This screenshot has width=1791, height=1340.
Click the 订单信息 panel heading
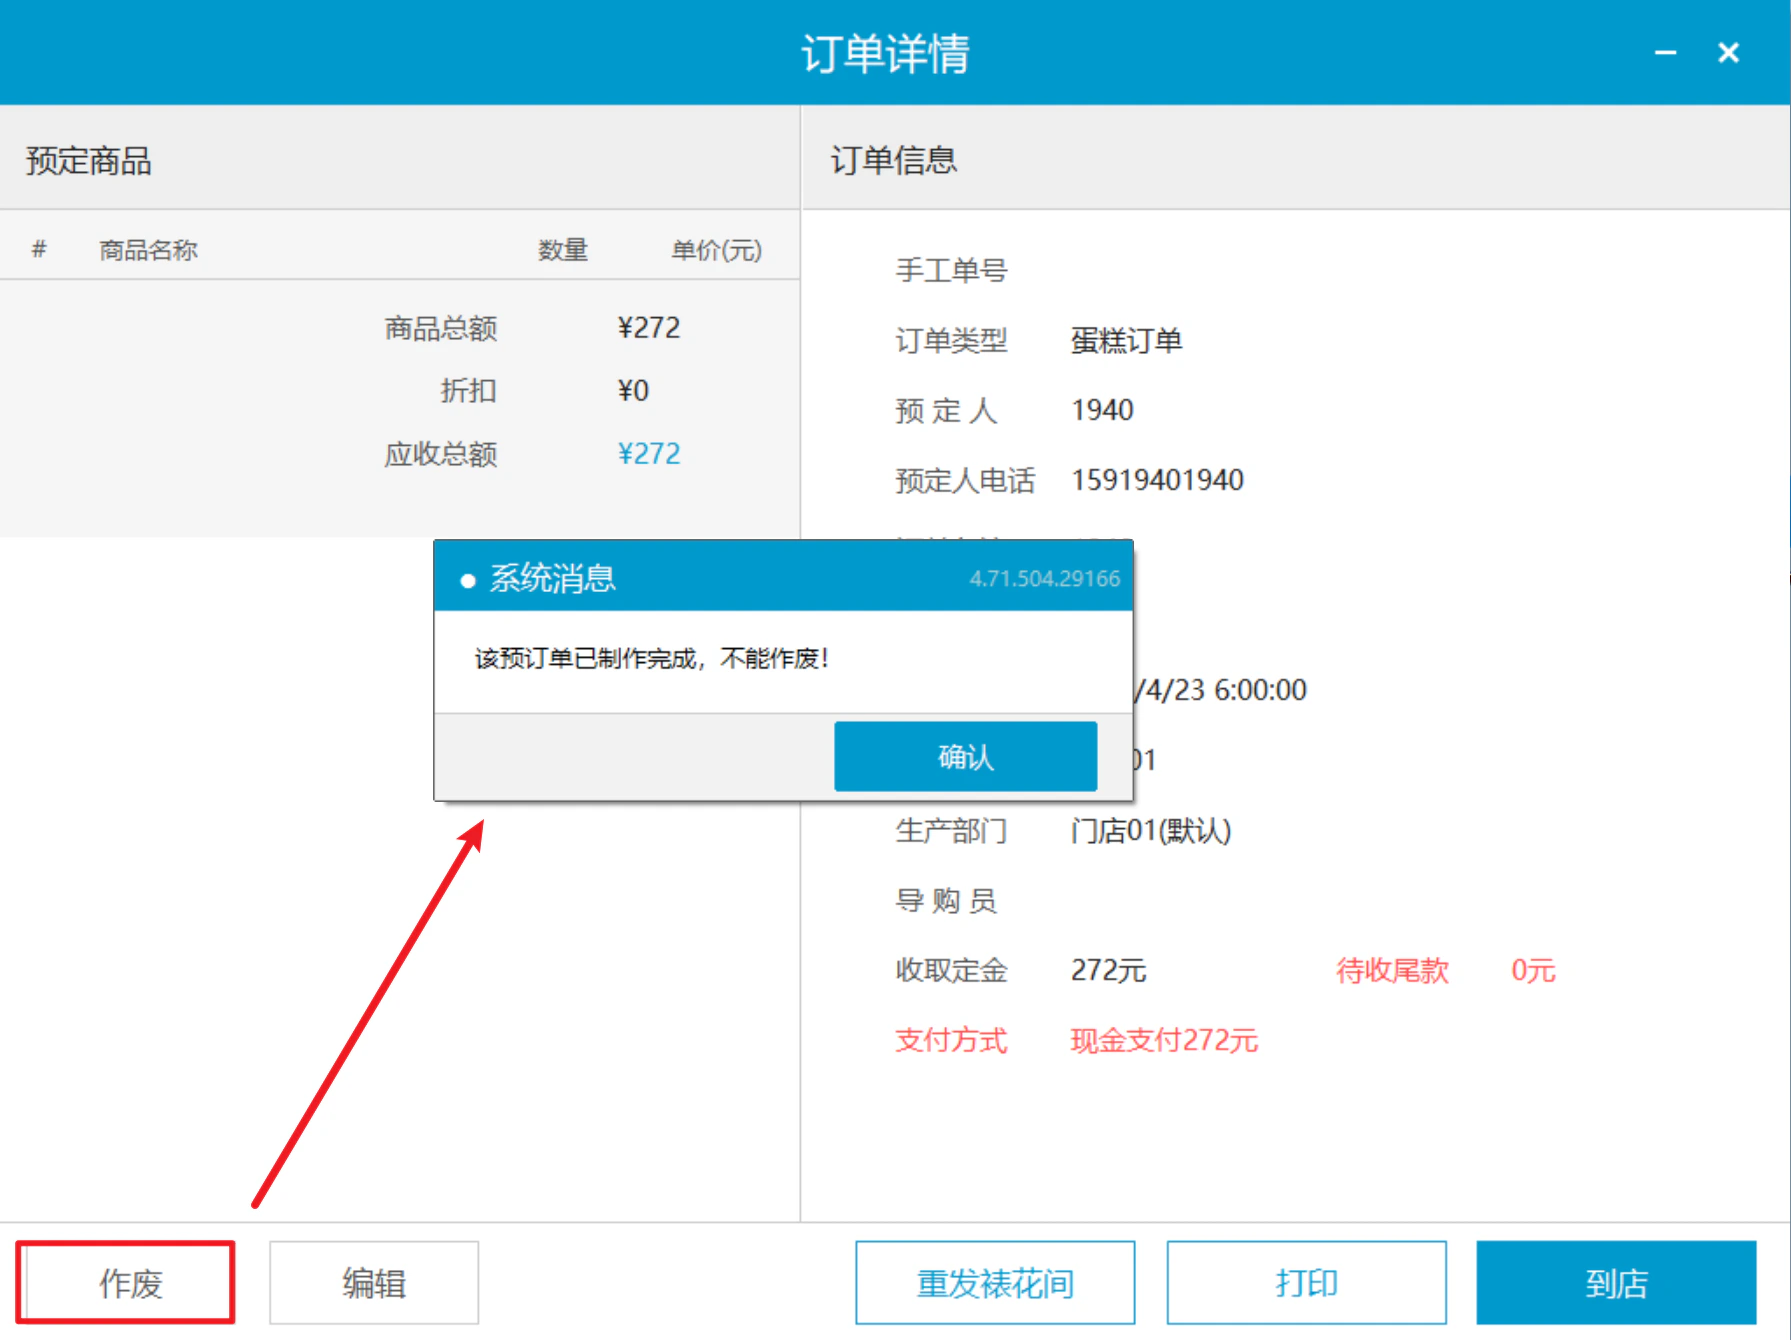tap(893, 160)
